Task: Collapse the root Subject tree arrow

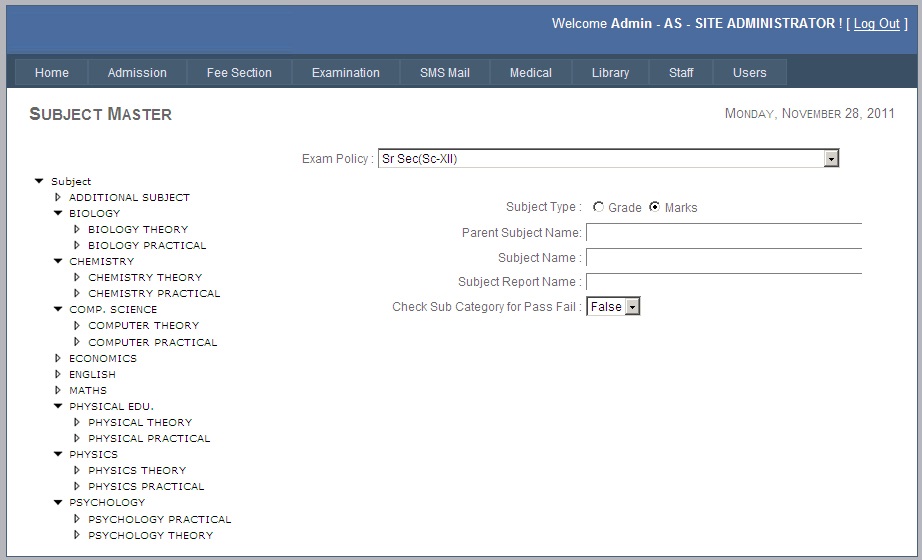Action: 39,181
